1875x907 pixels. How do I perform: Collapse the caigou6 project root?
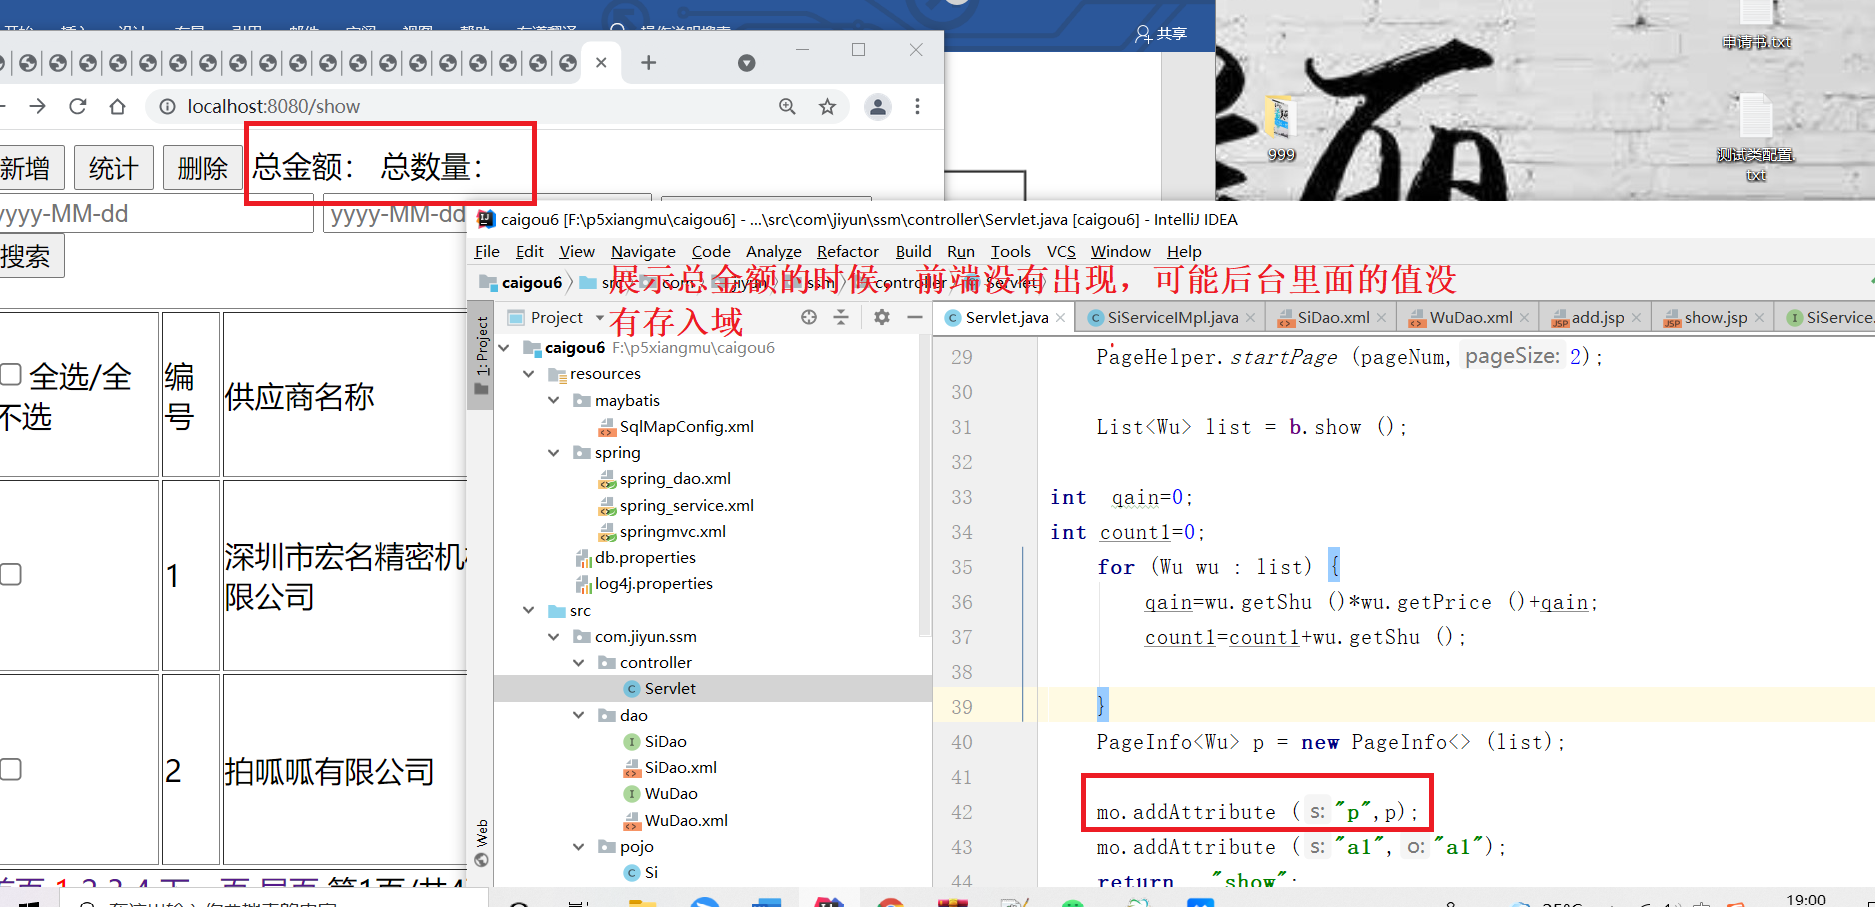[x=504, y=348]
